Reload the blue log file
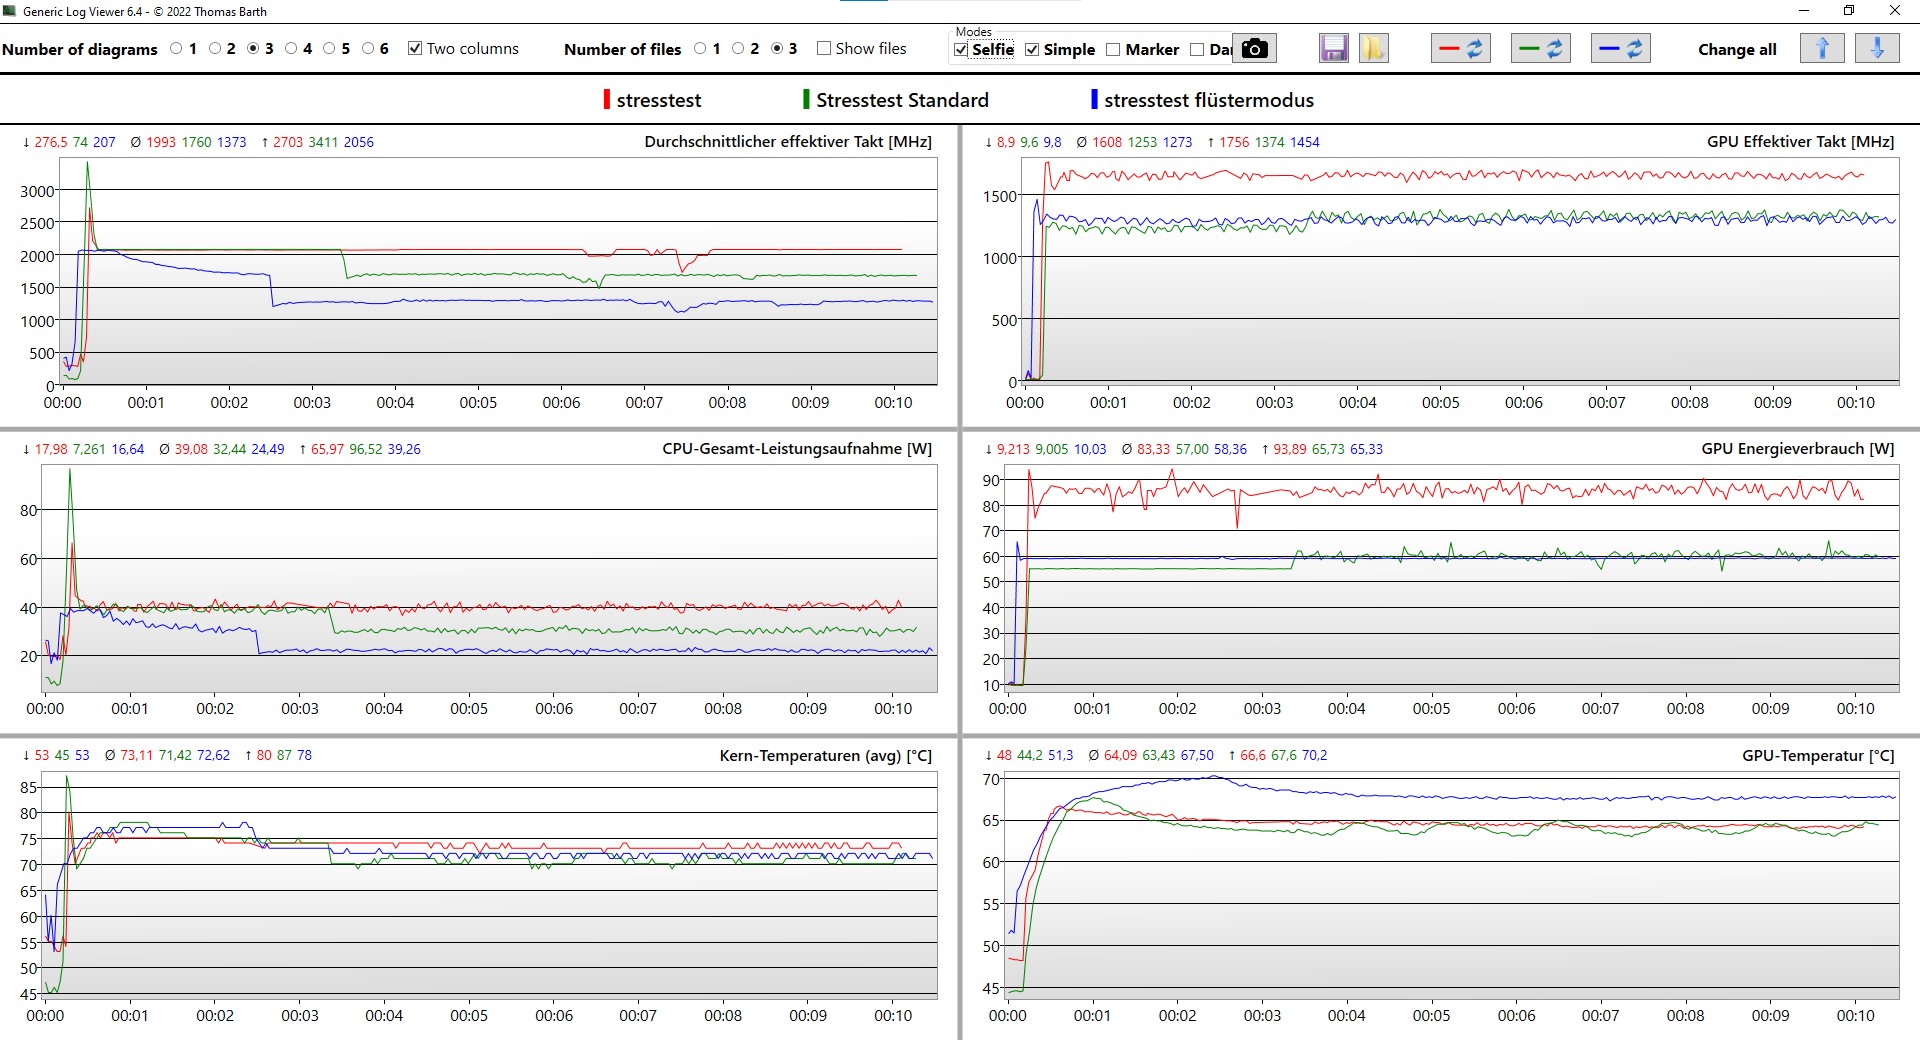Screen dimensions: 1920x1040 tap(1620, 49)
